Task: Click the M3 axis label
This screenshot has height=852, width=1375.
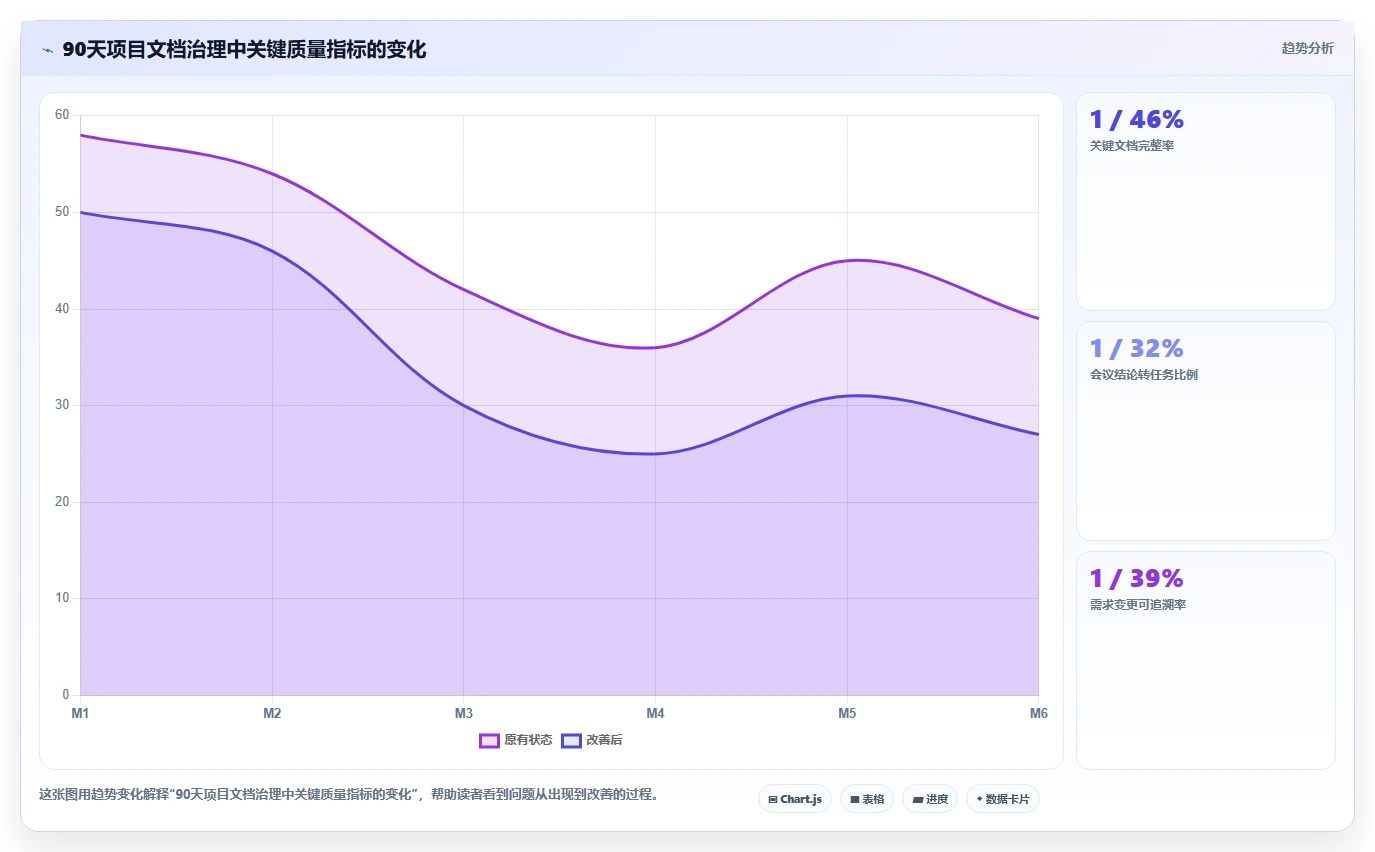Action: click(x=464, y=713)
